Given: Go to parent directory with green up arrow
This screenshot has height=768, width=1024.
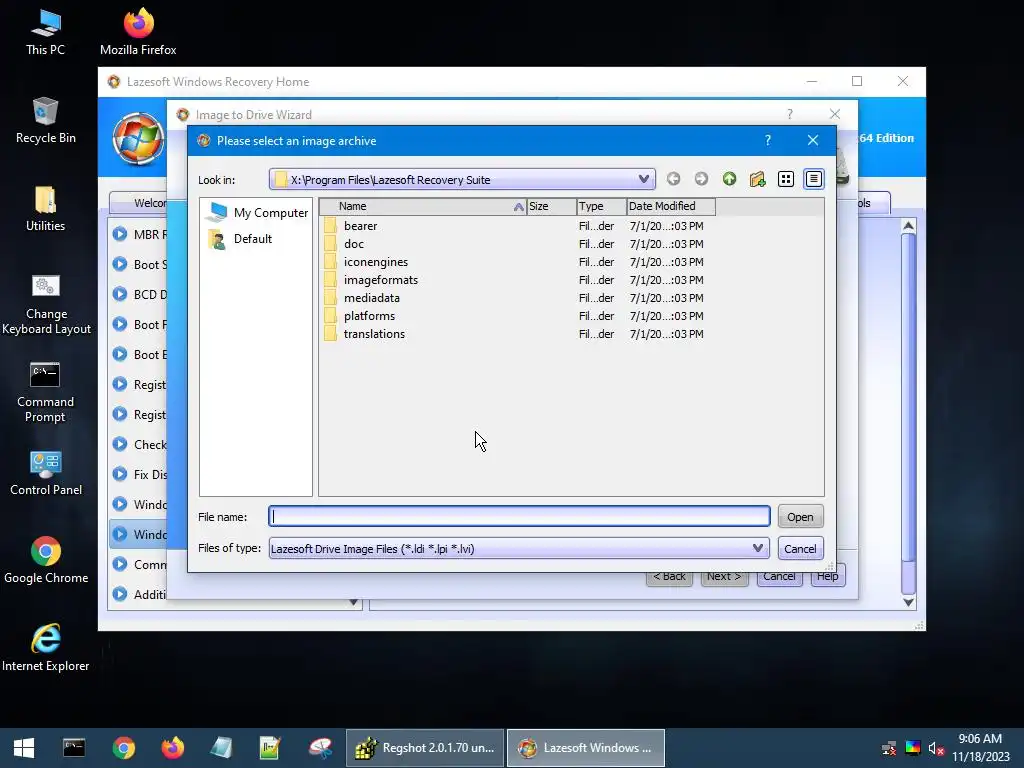Looking at the screenshot, I should point(729,179).
